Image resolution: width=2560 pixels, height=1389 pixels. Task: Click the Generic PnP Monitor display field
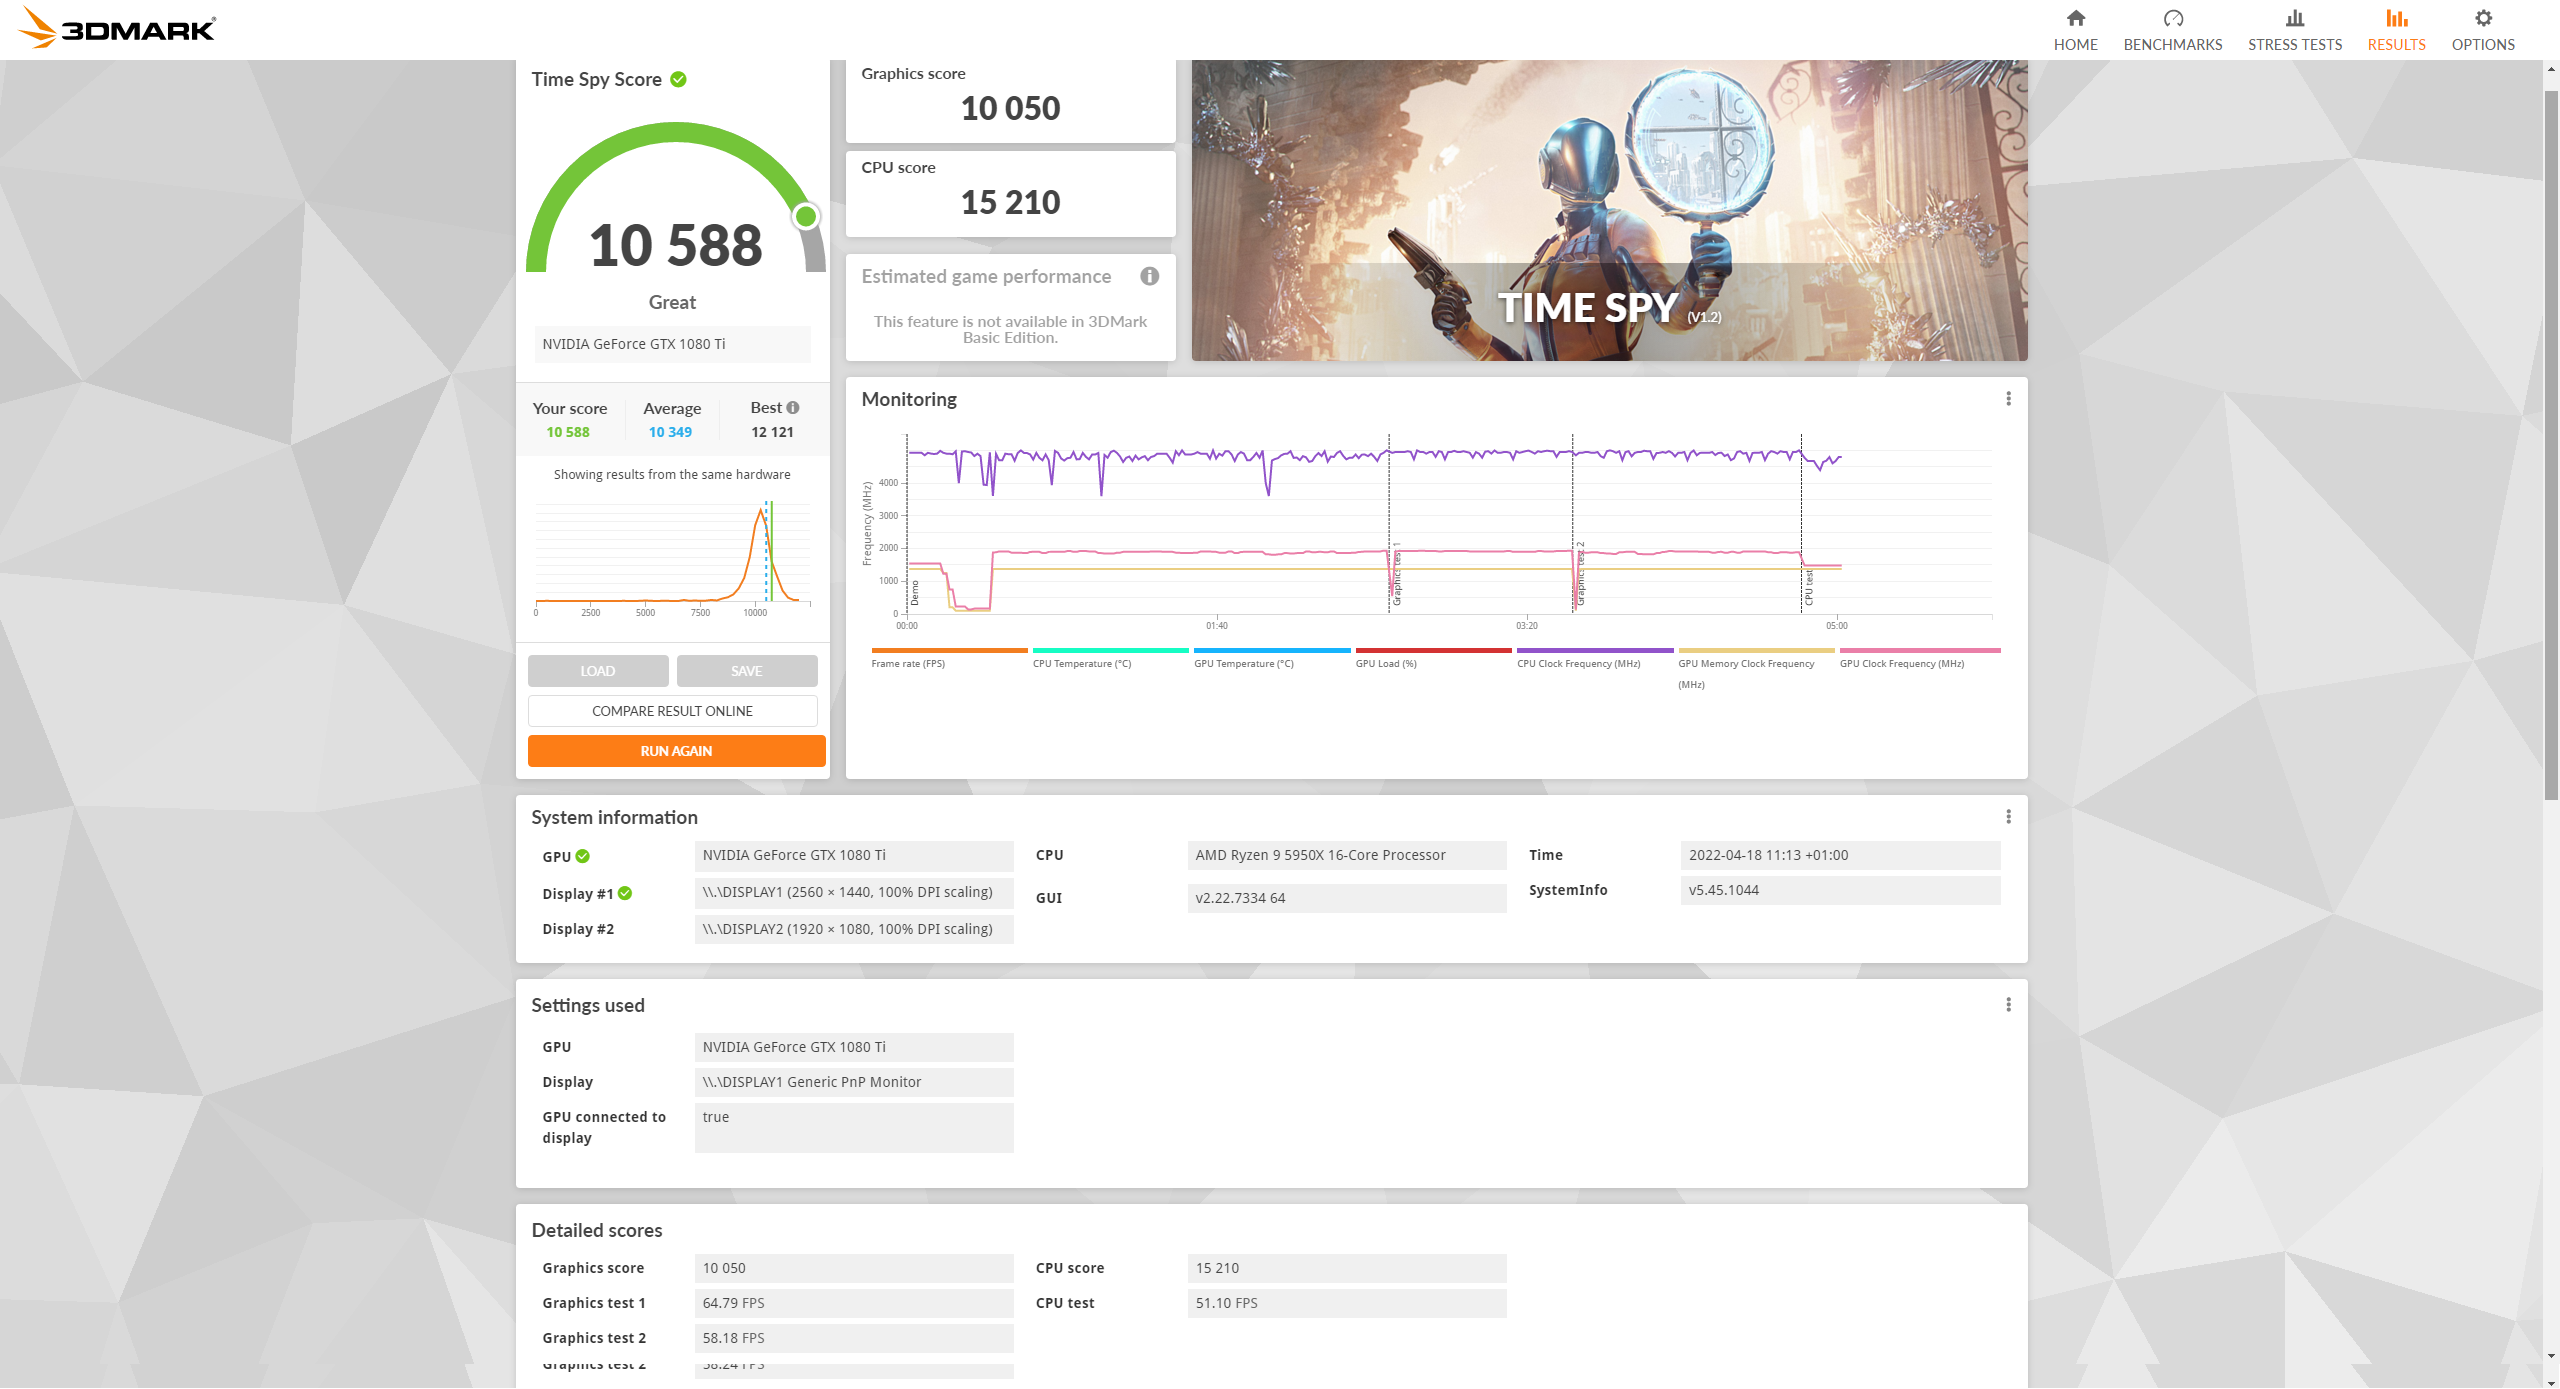[854, 1082]
